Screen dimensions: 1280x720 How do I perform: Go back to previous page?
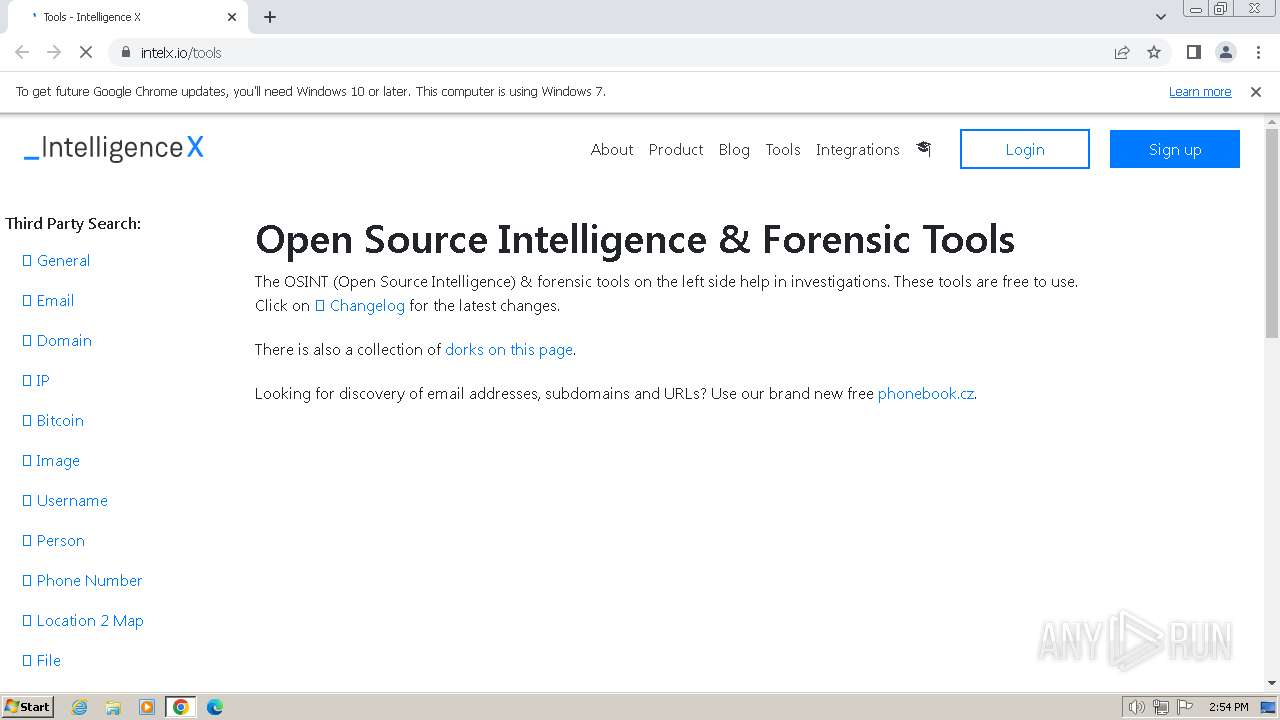(x=22, y=52)
